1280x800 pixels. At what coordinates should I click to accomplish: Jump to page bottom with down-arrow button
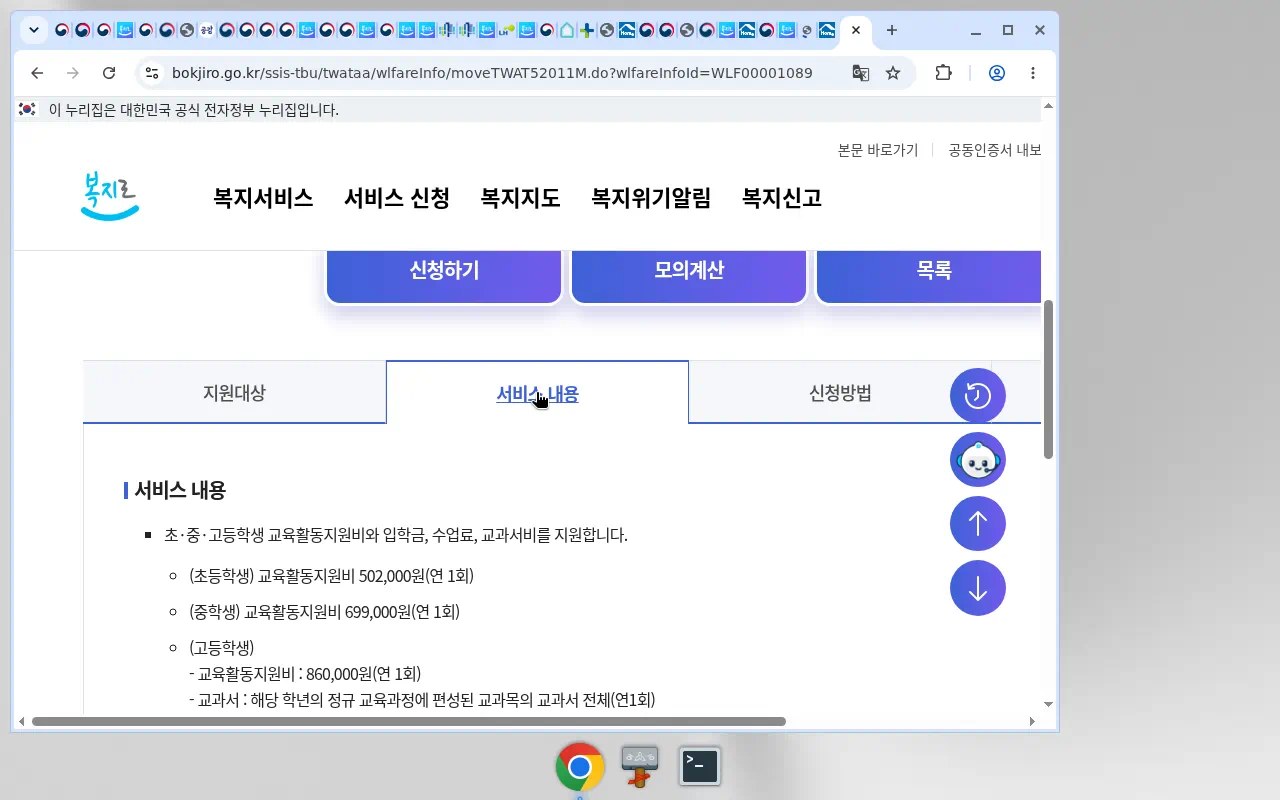point(978,588)
